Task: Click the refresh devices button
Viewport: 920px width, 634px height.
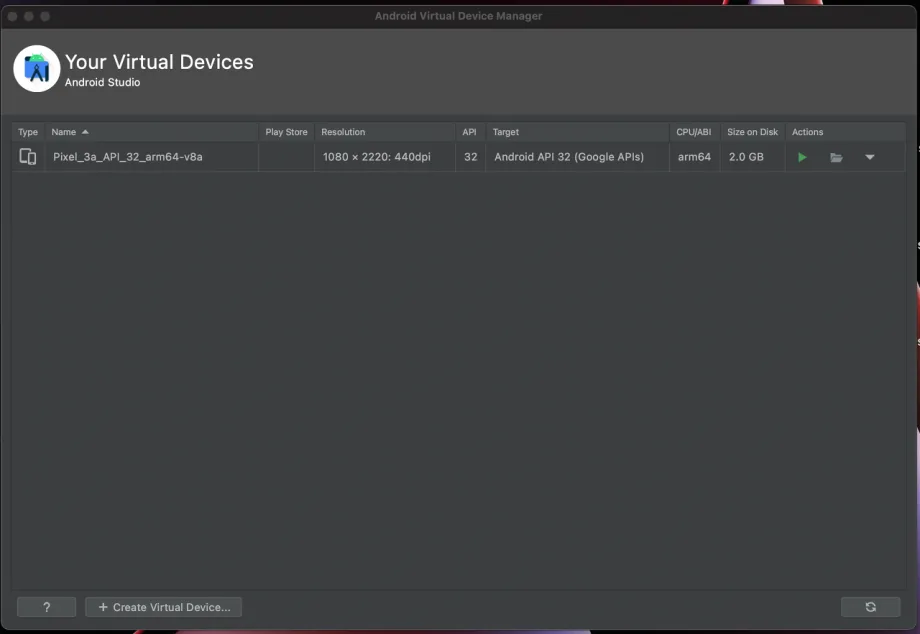Action: coord(871,607)
